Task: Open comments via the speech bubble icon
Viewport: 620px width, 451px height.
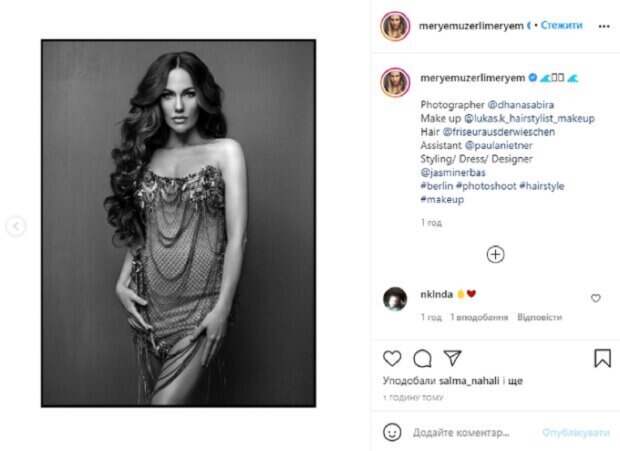Action: tap(422, 359)
